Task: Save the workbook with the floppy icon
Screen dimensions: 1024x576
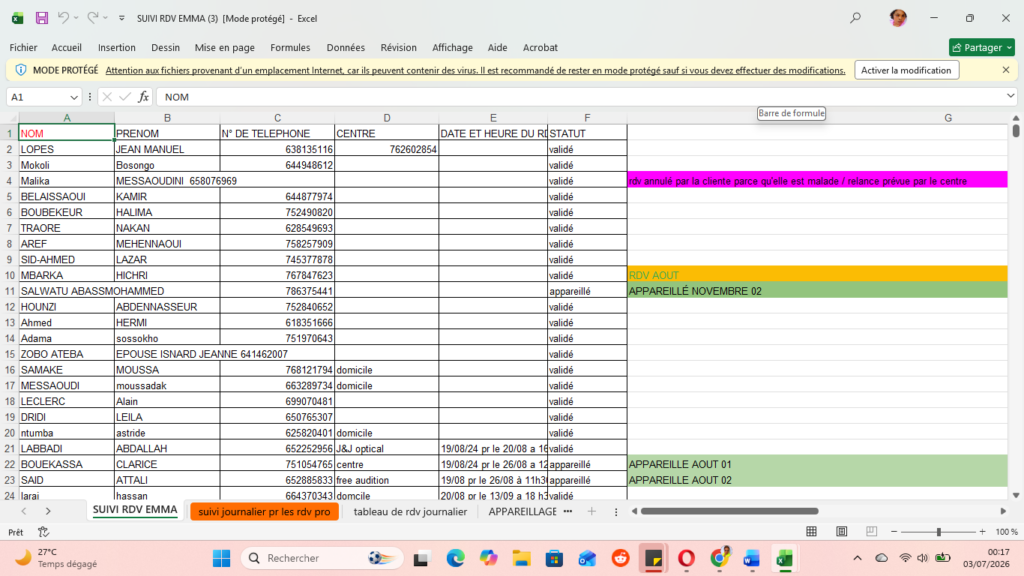Action: 42,18
